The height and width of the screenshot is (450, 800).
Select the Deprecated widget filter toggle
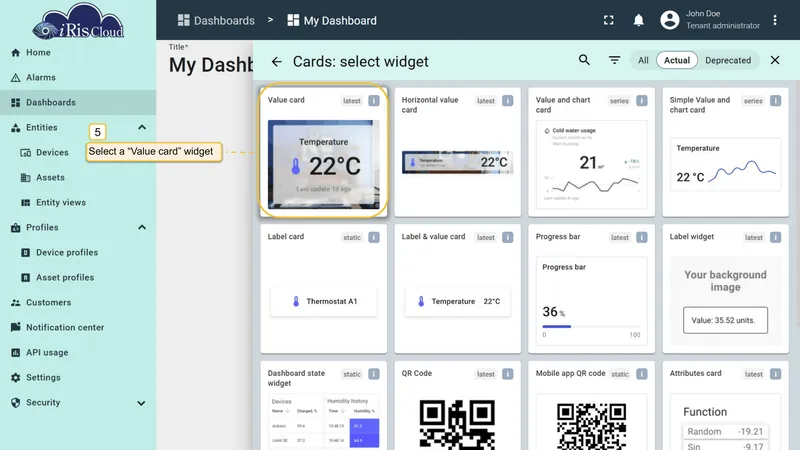pos(728,60)
